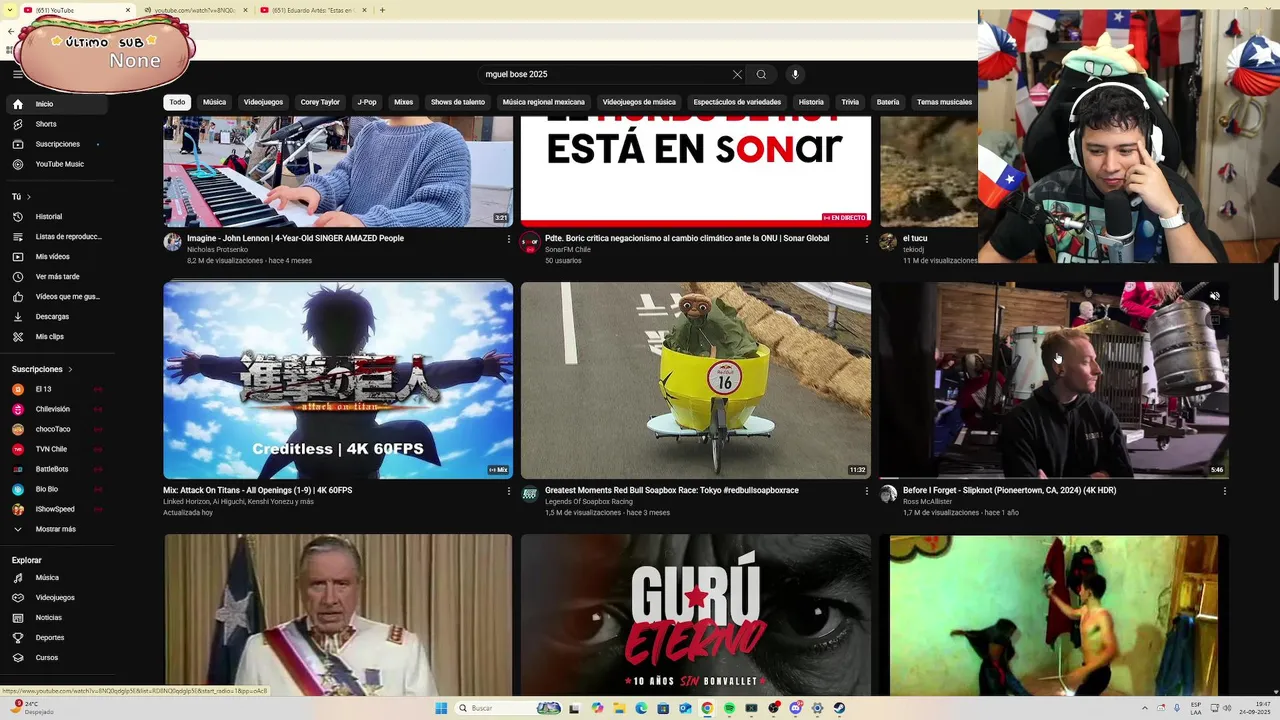Select the Mixes filter chip
1280x720 pixels.
403,102
